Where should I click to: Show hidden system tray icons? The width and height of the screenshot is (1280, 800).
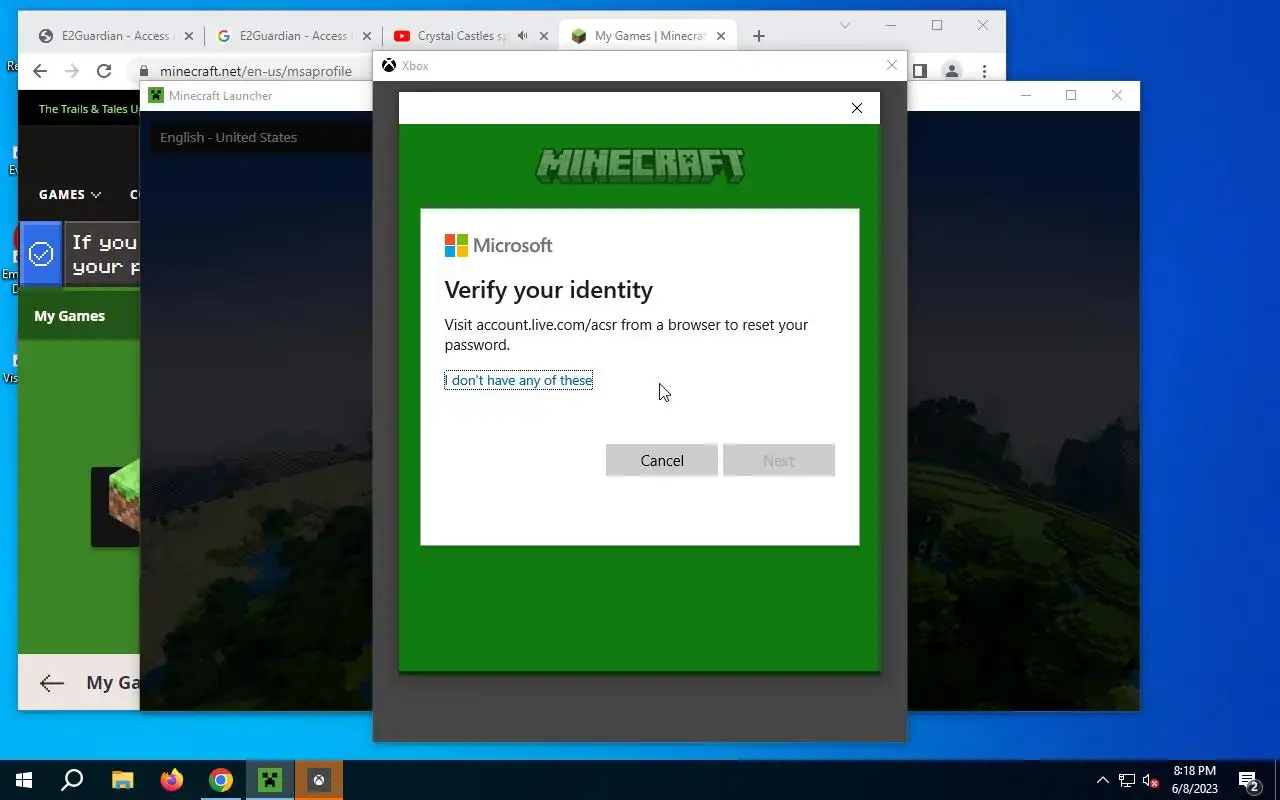[x=1103, y=780]
